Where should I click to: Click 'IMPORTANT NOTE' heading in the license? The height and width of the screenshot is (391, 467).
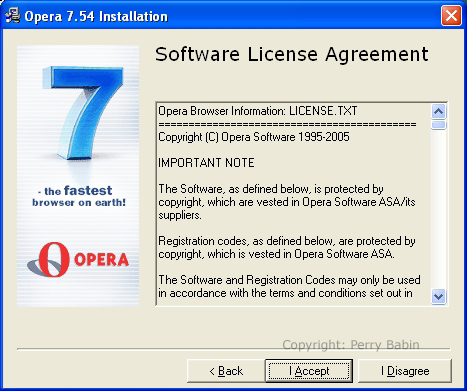click(206, 163)
